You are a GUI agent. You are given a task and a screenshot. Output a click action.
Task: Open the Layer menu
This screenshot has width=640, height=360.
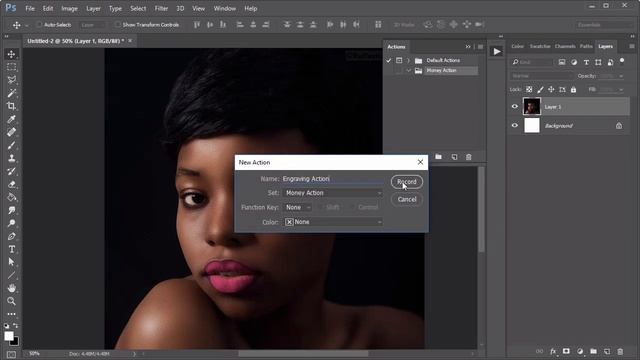pyautogui.click(x=93, y=8)
